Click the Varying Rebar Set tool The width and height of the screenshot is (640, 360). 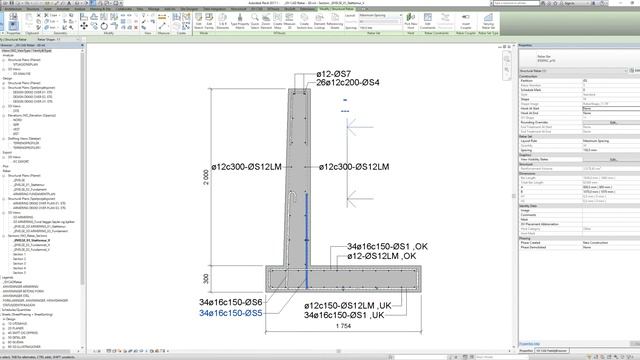click(x=488, y=21)
